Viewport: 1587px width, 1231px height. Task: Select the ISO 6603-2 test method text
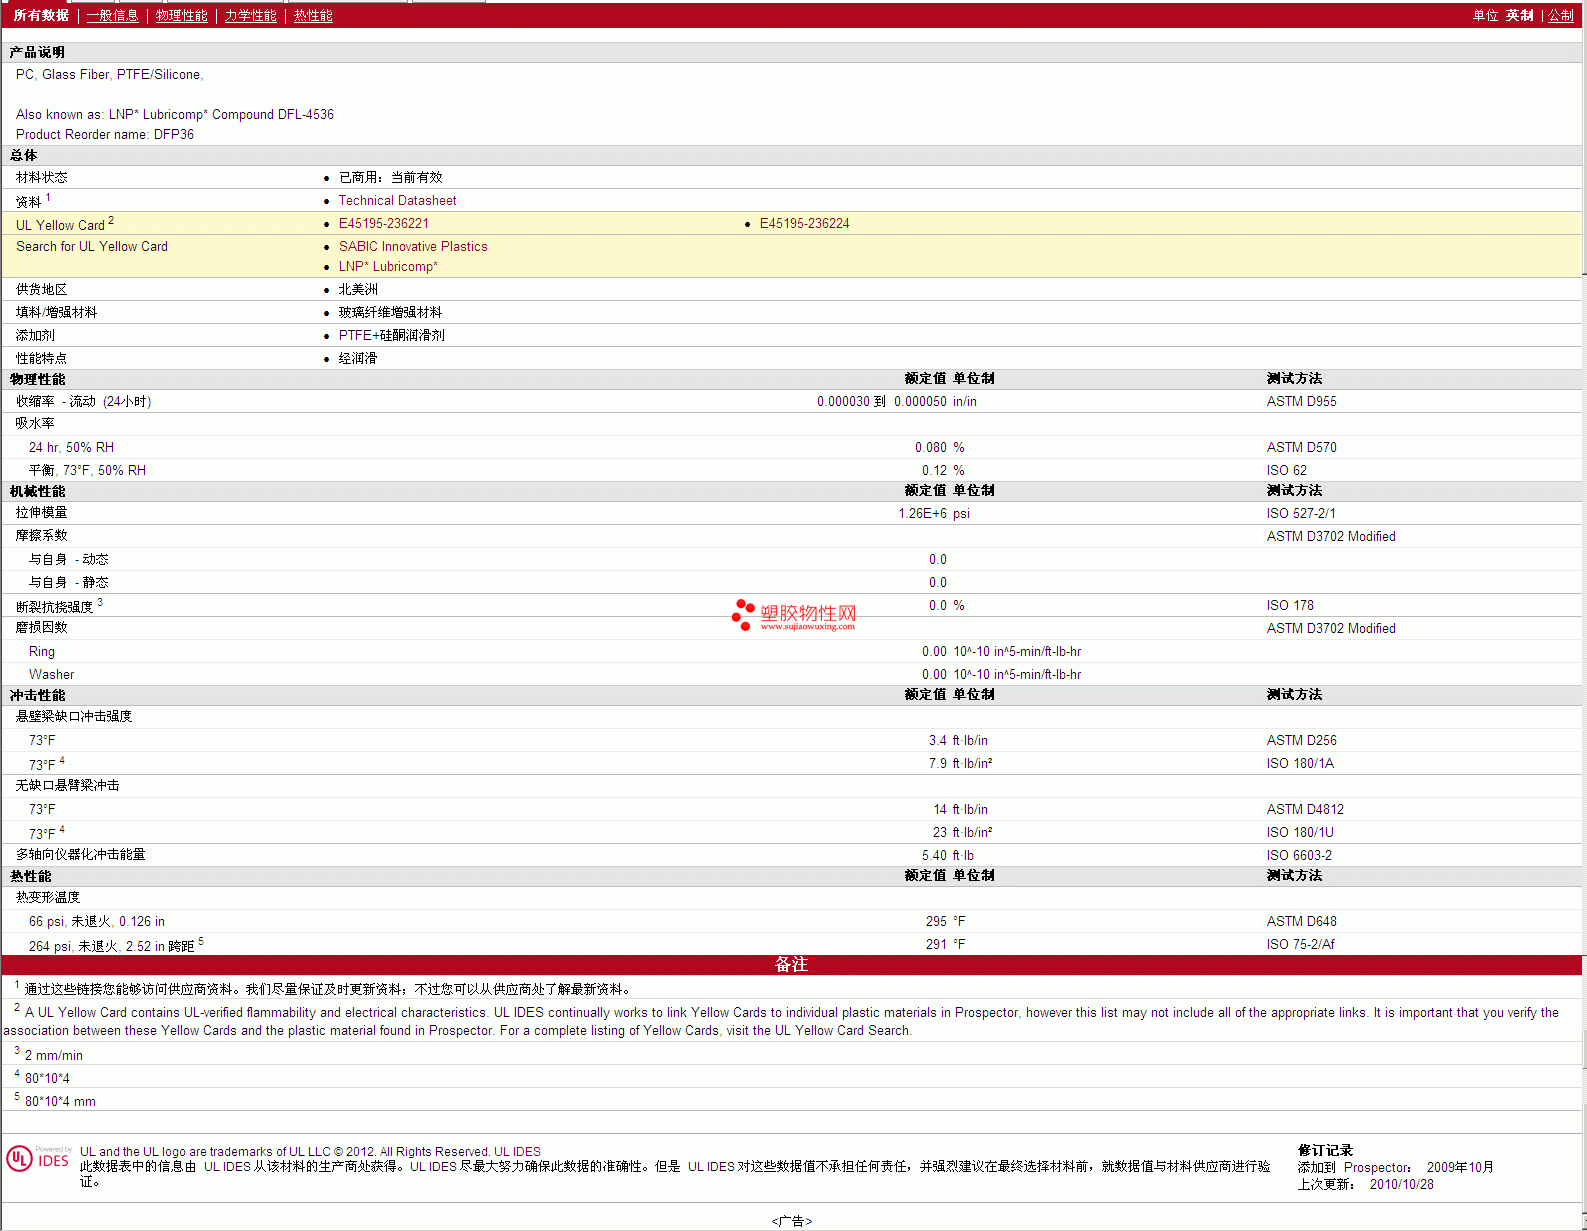click(1299, 856)
